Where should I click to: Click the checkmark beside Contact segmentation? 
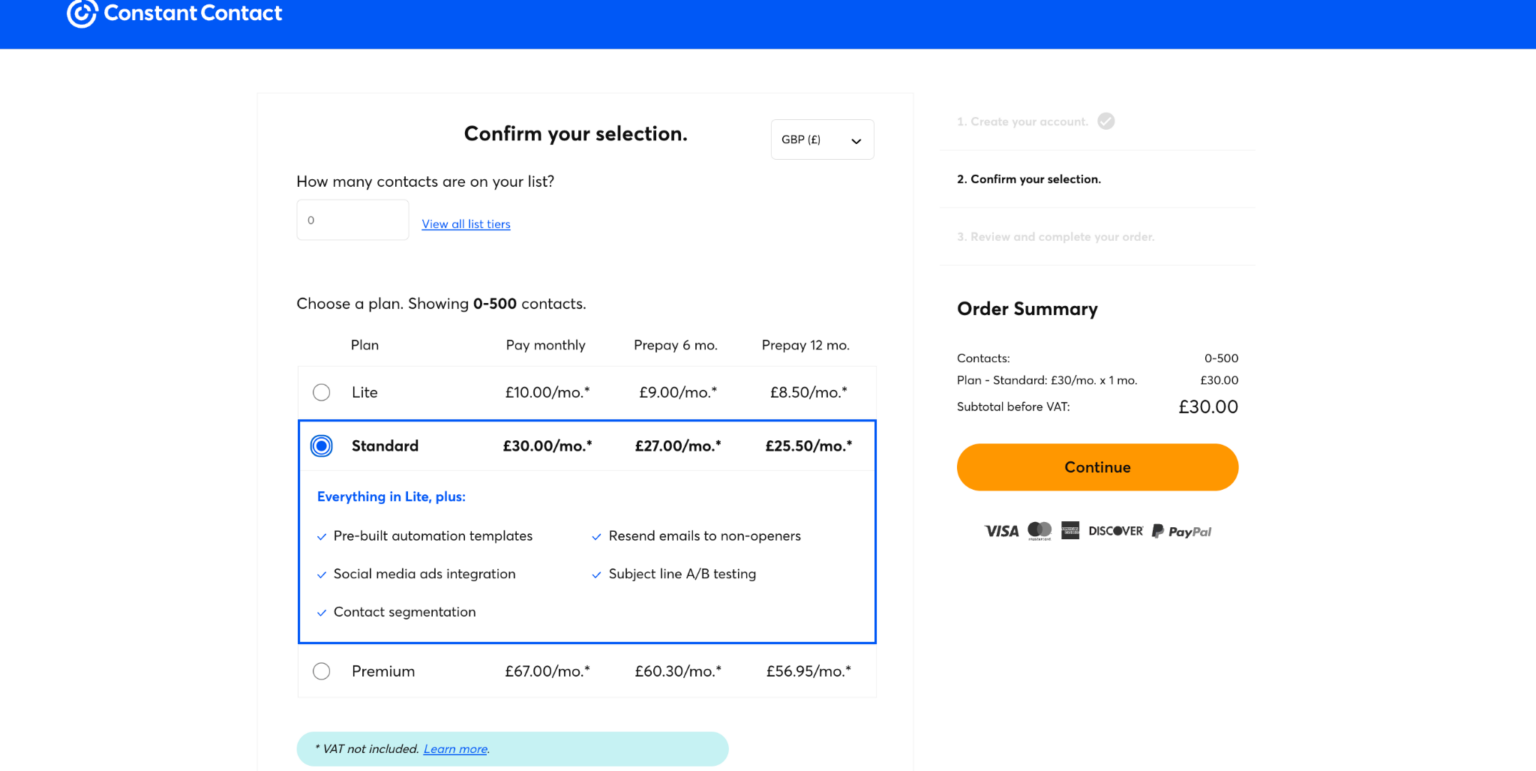(x=321, y=611)
